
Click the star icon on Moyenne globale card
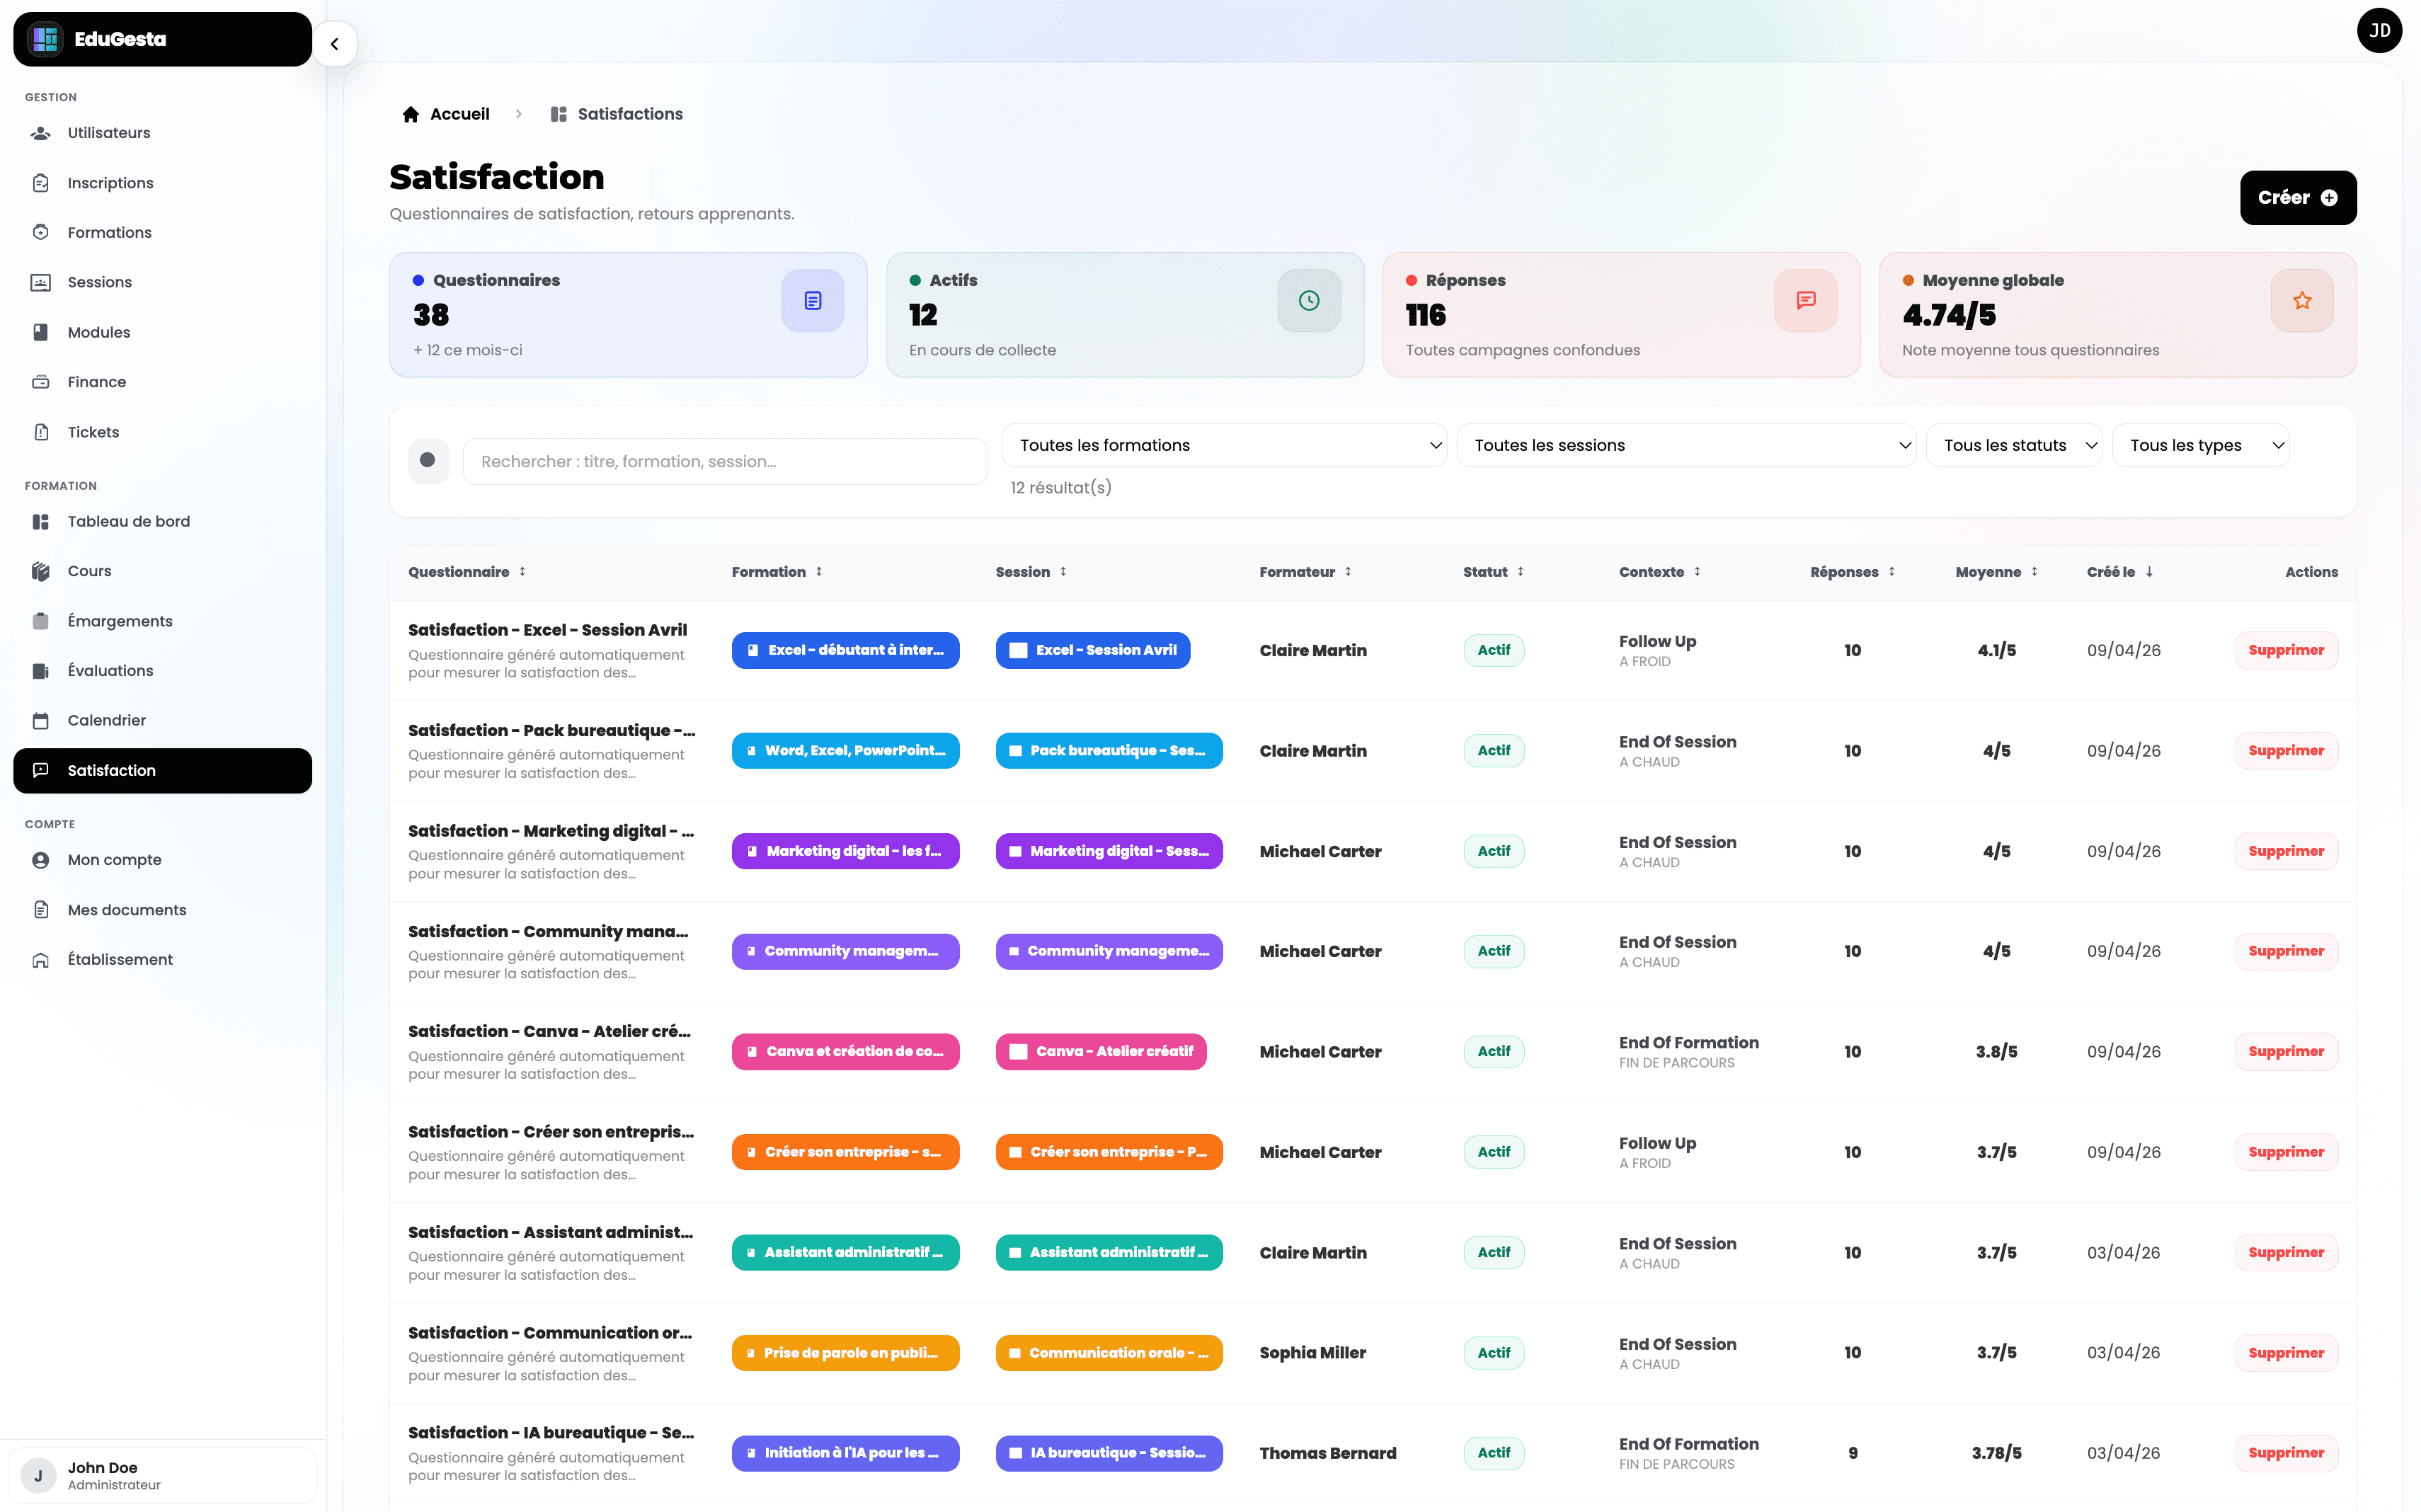pyautogui.click(x=2302, y=300)
